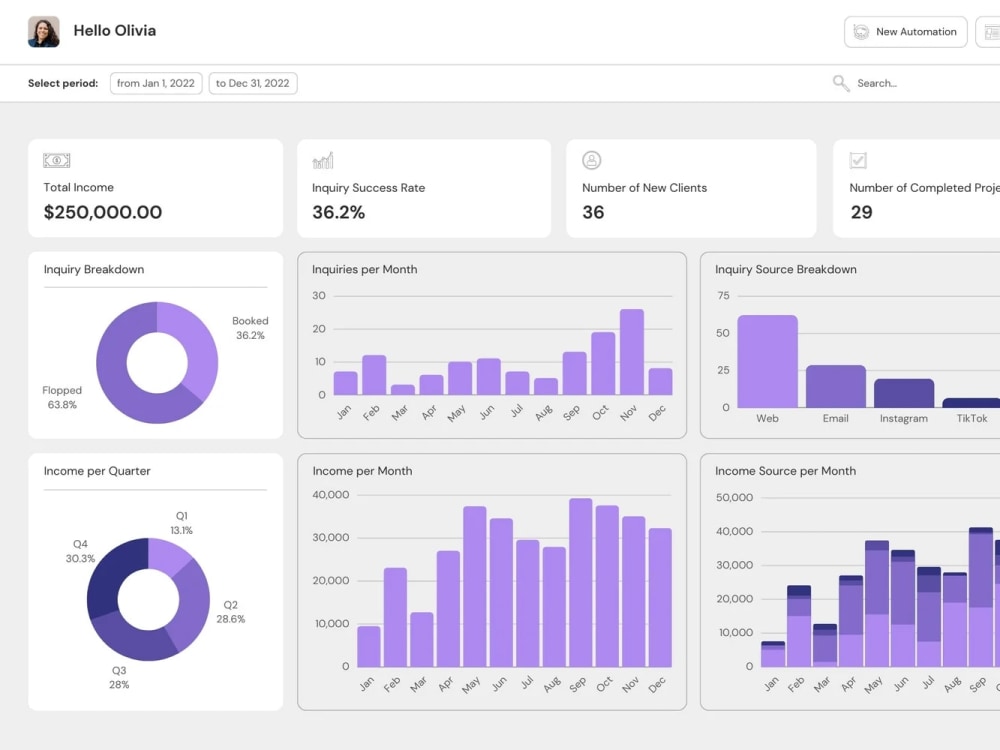Click the Number of New Clients label

(644, 188)
